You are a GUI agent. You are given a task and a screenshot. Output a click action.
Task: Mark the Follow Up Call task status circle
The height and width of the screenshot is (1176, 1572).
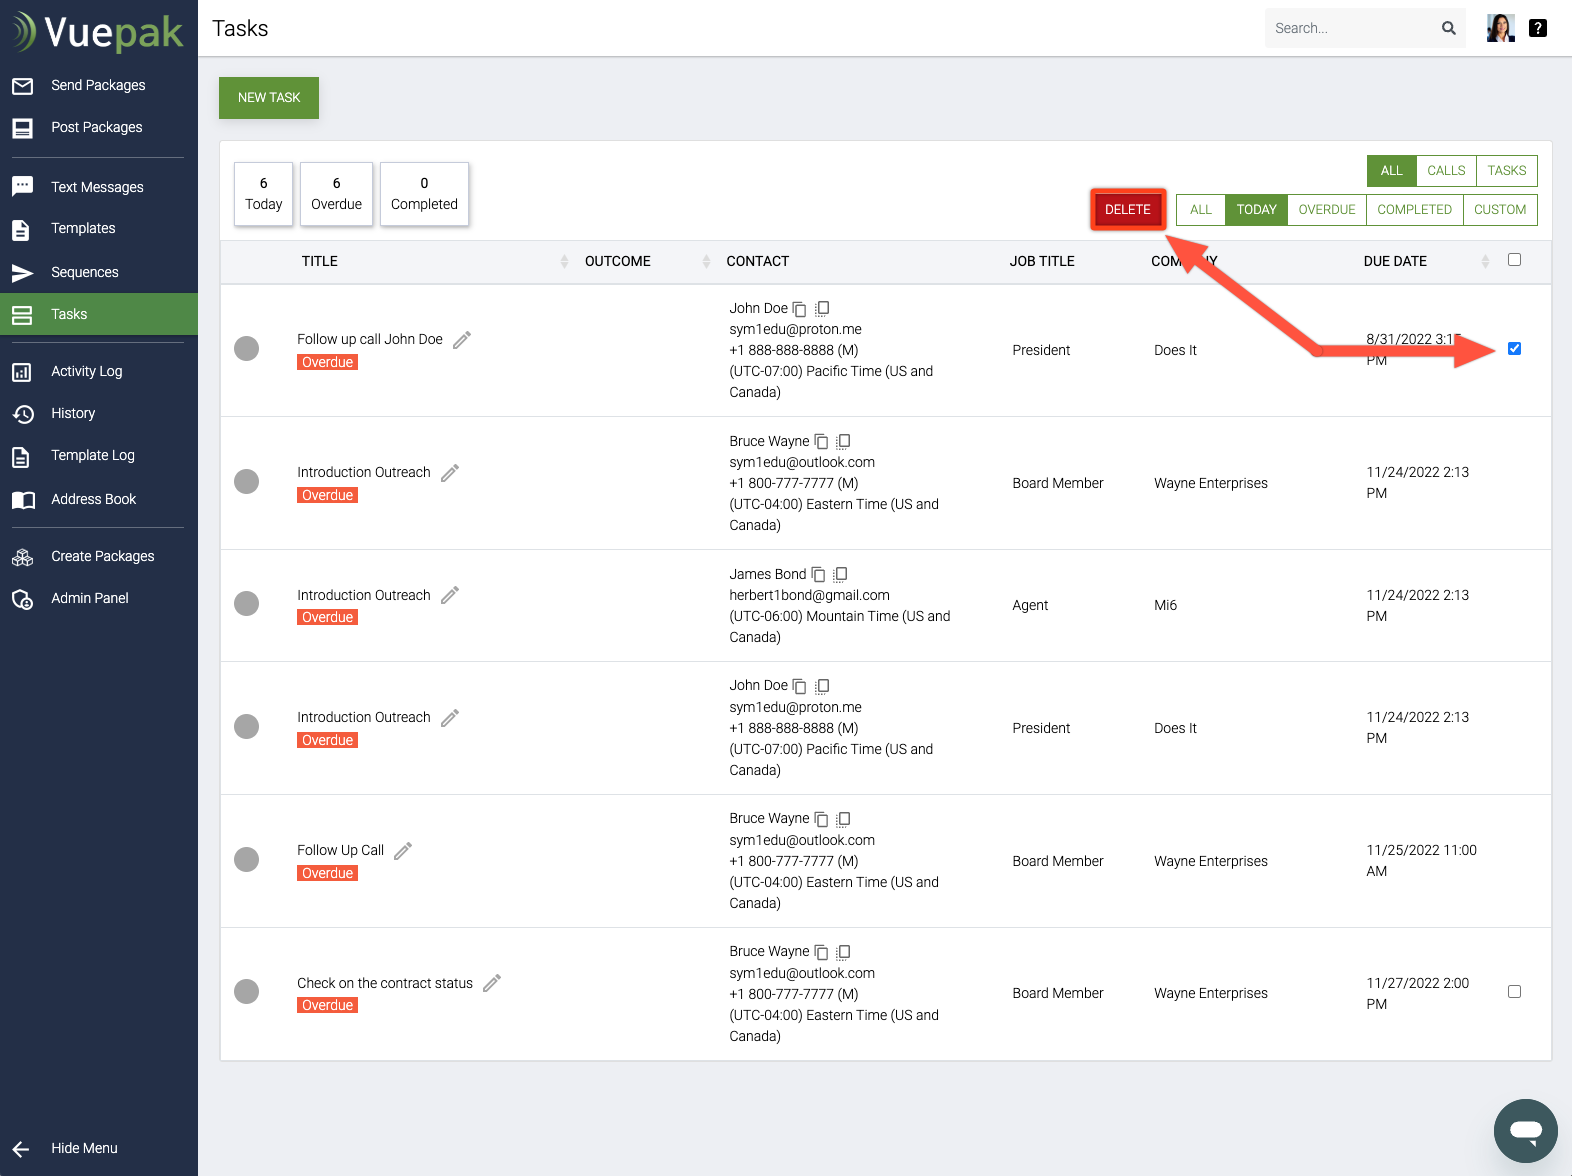[246, 859]
